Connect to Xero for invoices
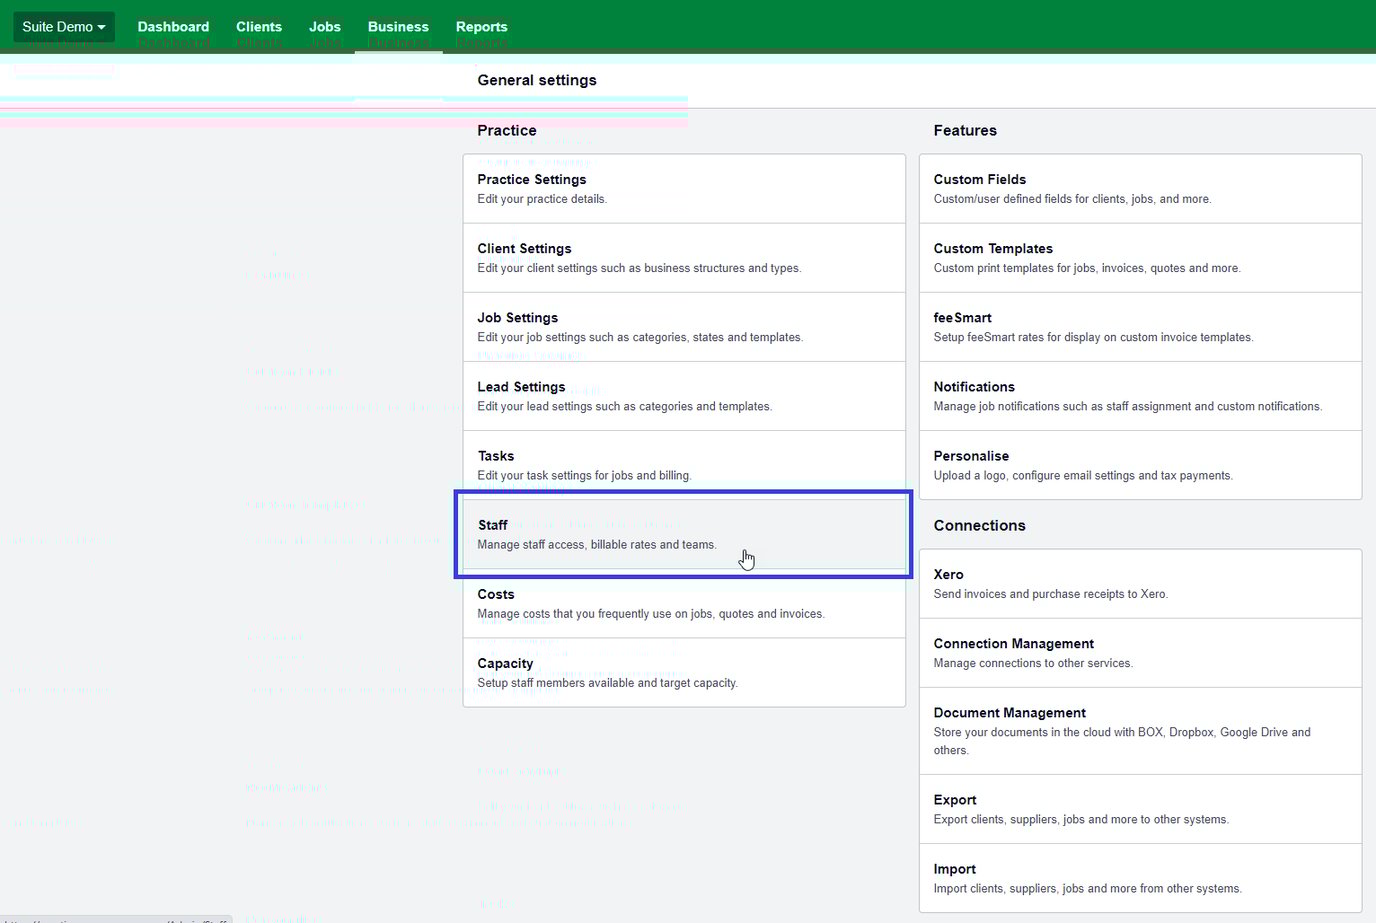Screen dimensions: 1376x923 pos(1139,583)
